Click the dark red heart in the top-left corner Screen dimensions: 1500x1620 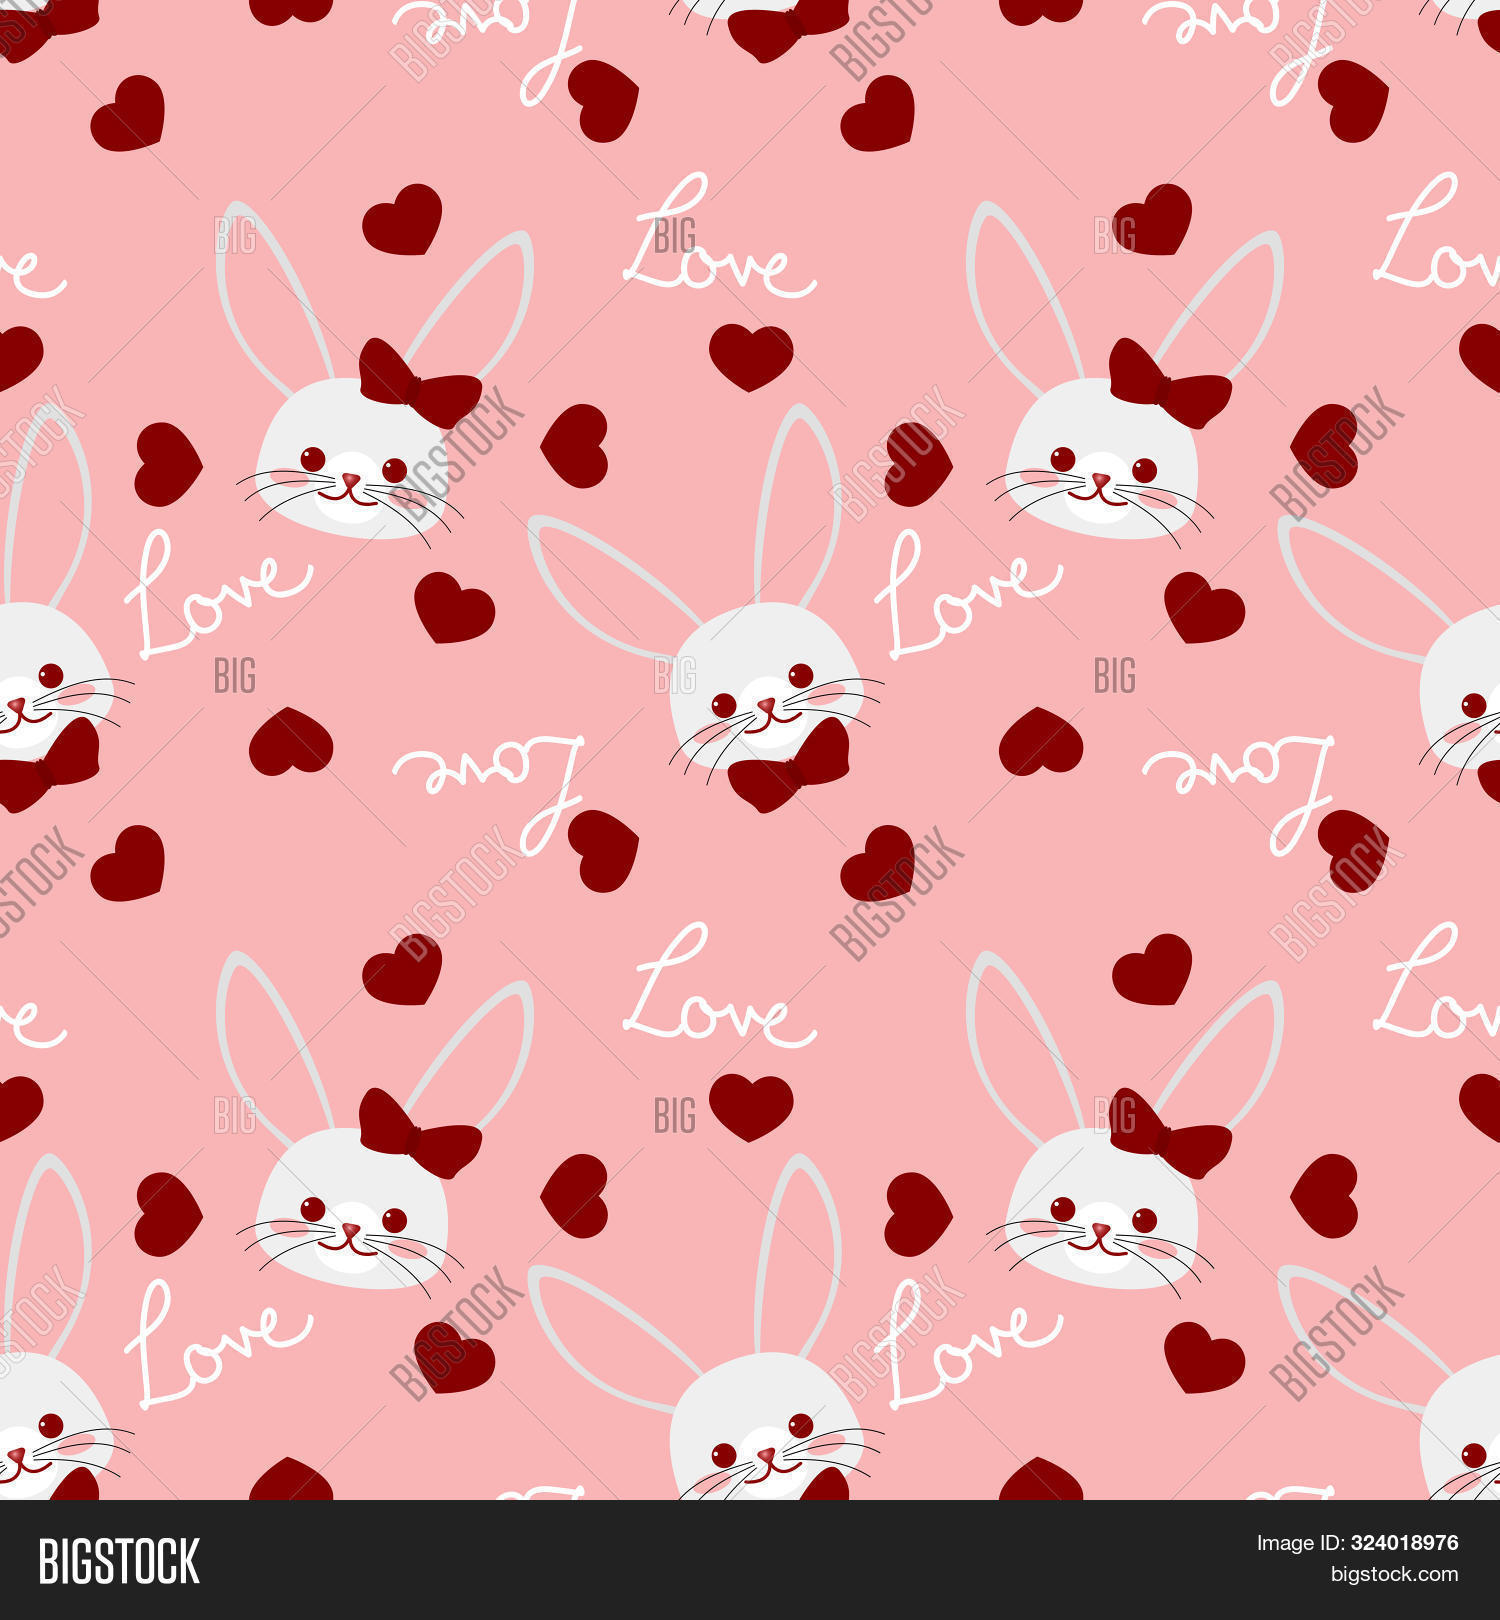(x=128, y=114)
